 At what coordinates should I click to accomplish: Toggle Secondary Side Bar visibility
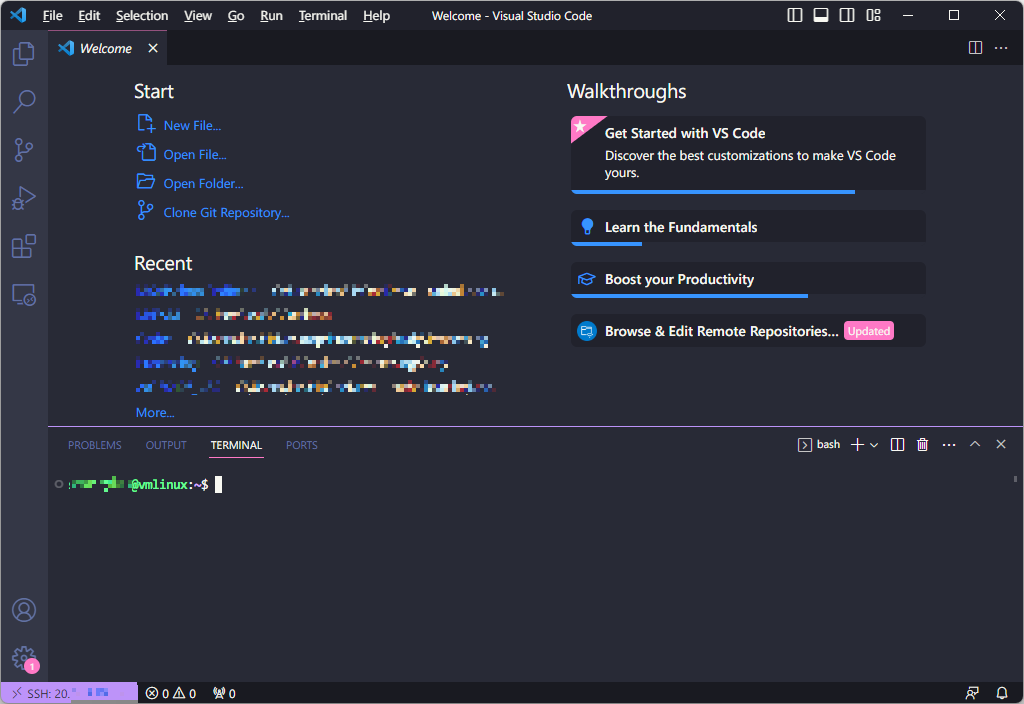coord(847,15)
